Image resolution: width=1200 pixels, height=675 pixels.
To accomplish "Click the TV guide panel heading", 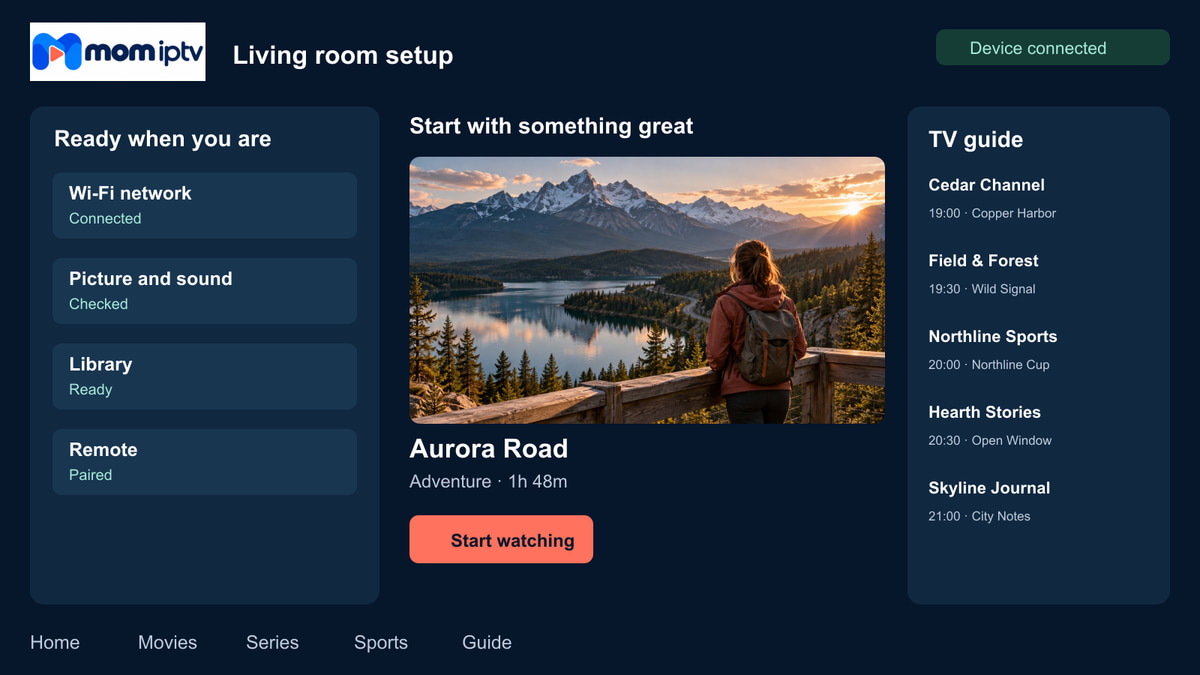I will [x=976, y=140].
